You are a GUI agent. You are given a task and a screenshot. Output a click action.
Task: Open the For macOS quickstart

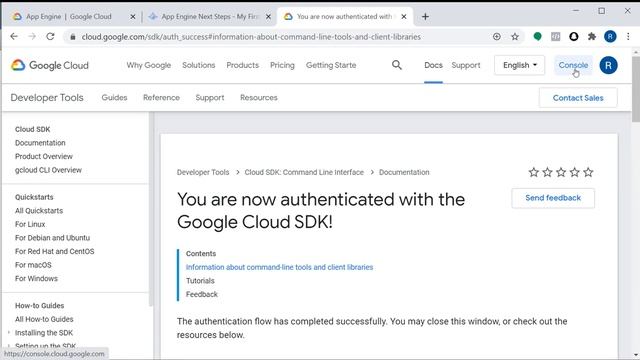point(33,265)
